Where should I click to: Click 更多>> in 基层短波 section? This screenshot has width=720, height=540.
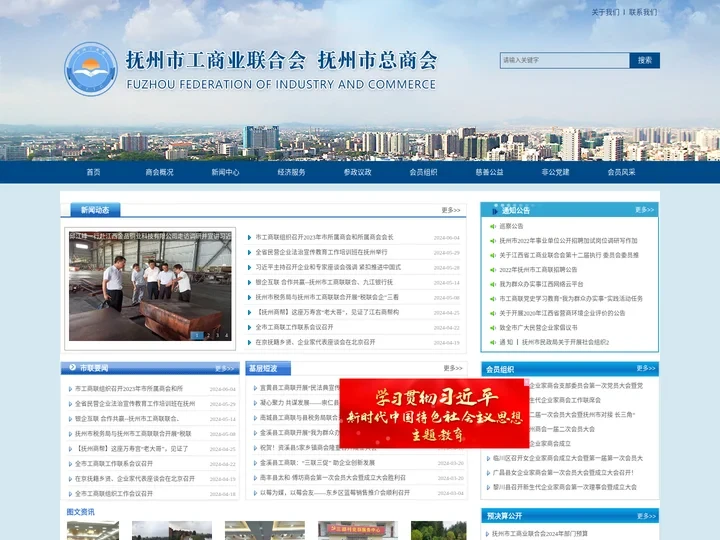453,368
